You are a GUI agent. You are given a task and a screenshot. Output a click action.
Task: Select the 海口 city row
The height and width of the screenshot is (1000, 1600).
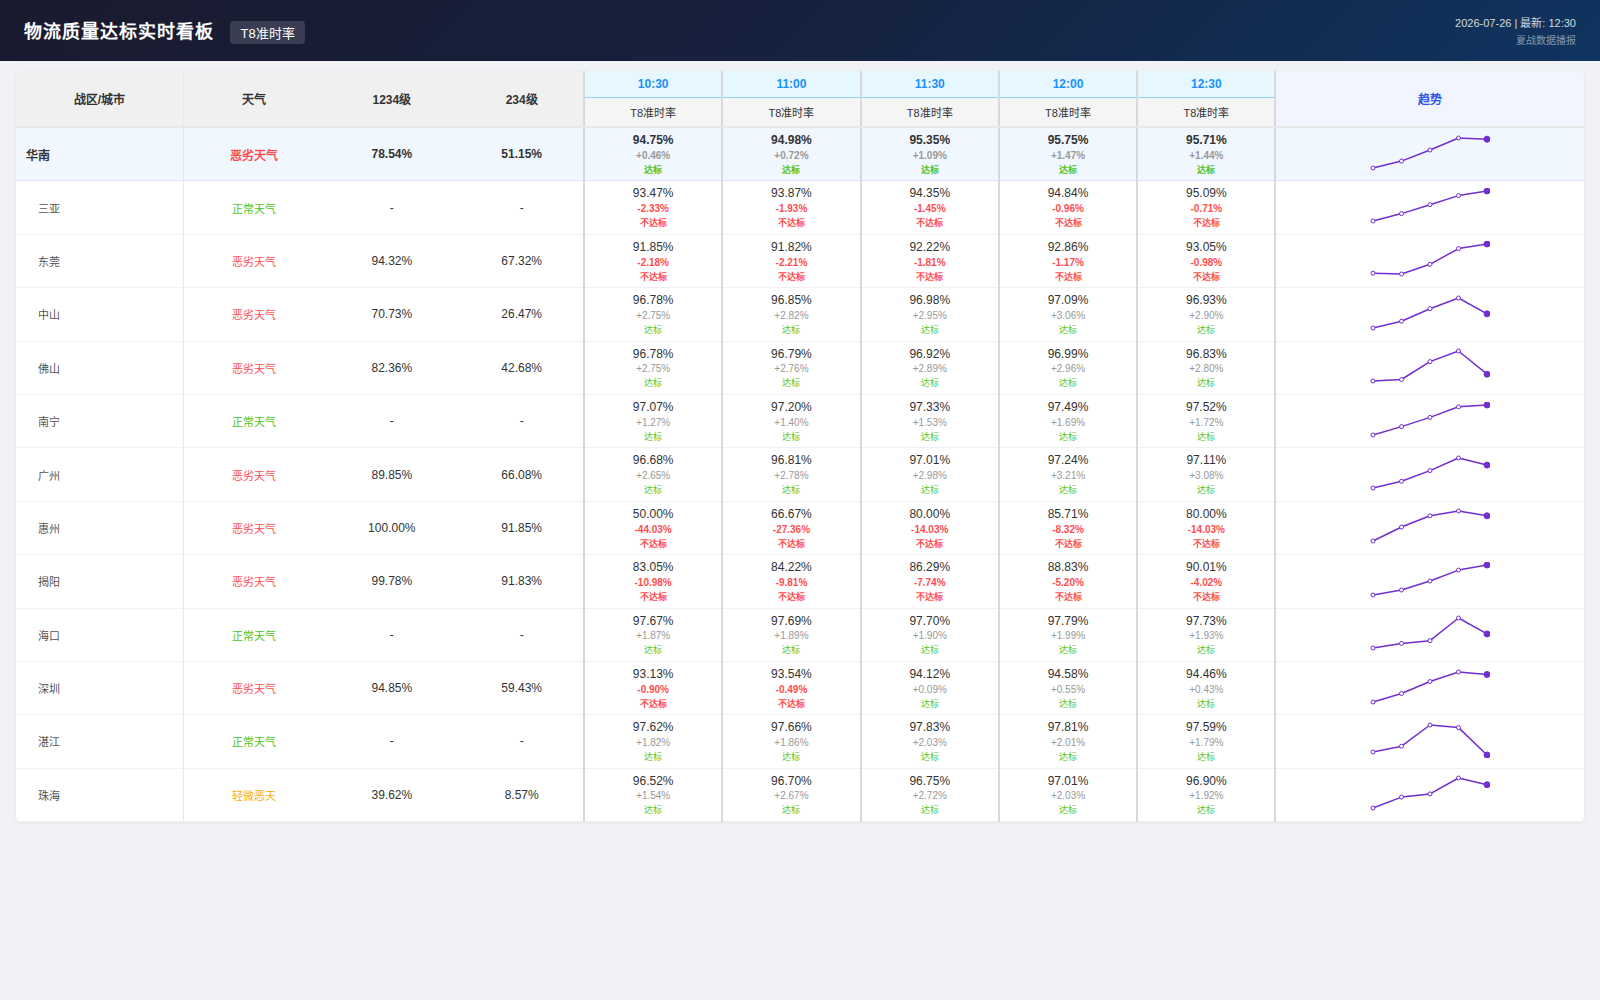pos(800,635)
